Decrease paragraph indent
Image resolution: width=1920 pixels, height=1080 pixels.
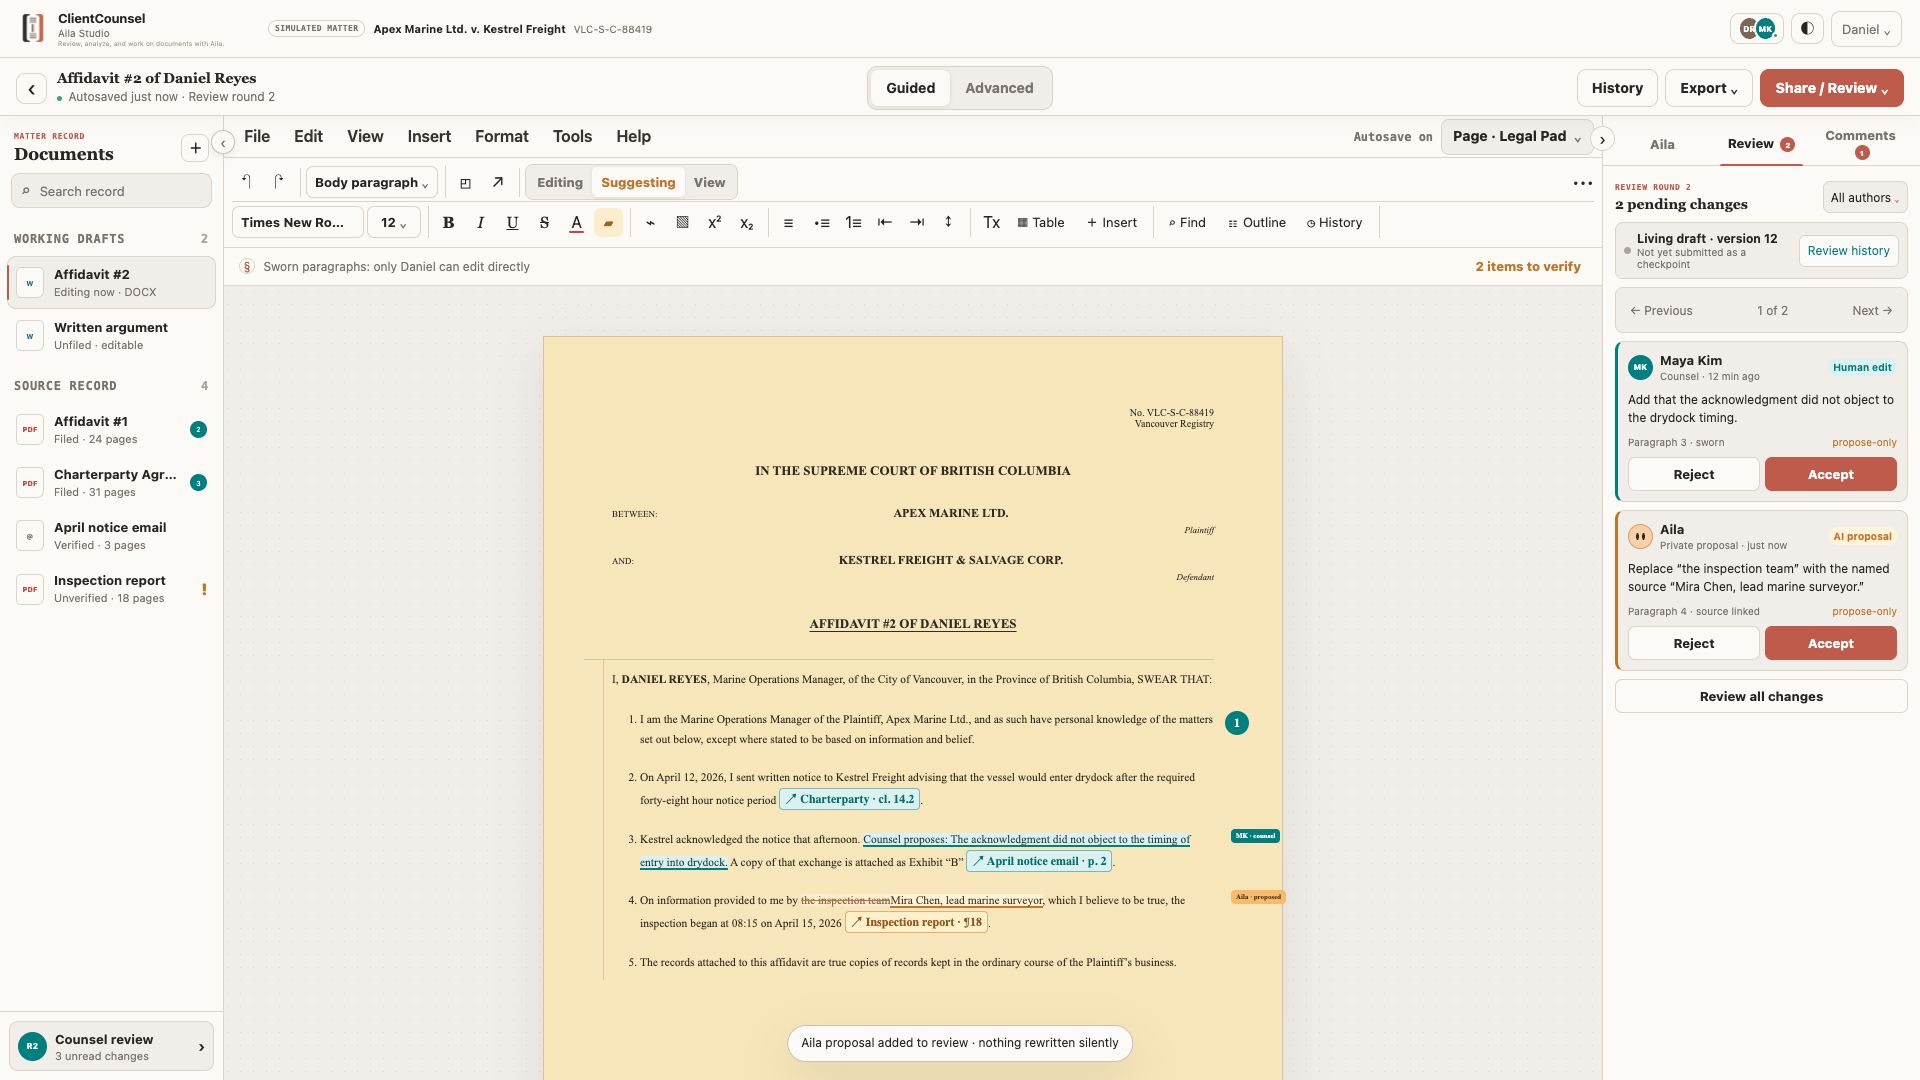pyautogui.click(x=885, y=223)
